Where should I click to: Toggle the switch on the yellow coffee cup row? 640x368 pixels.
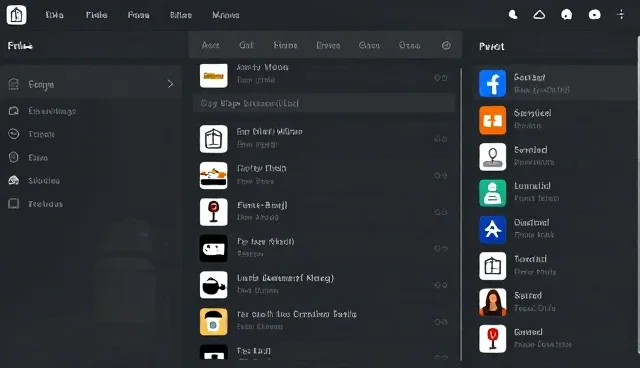click(440, 322)
